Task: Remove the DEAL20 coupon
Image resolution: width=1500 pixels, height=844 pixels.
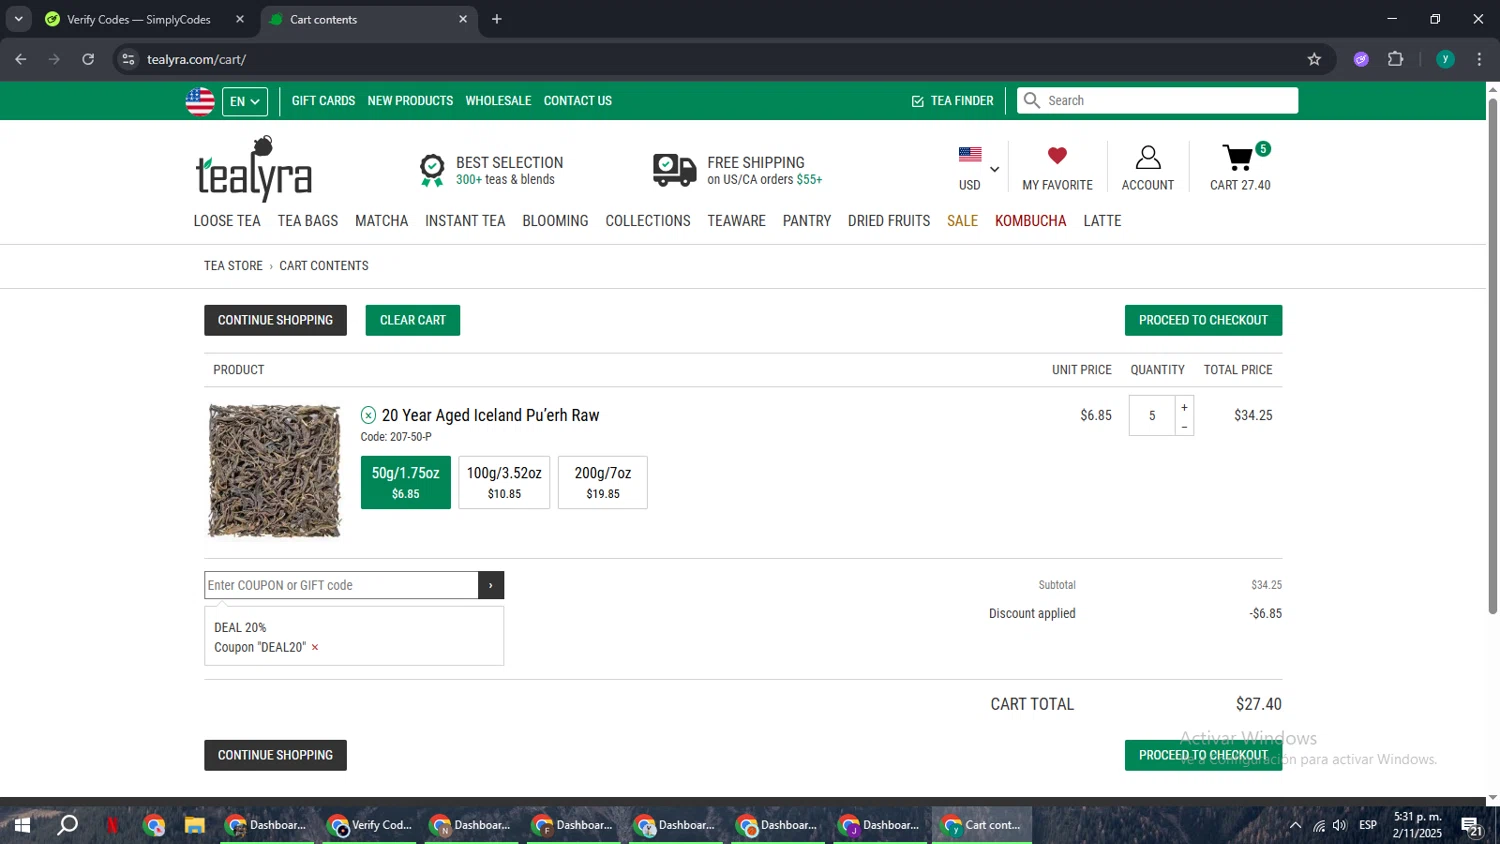Action: click(315, 647)
